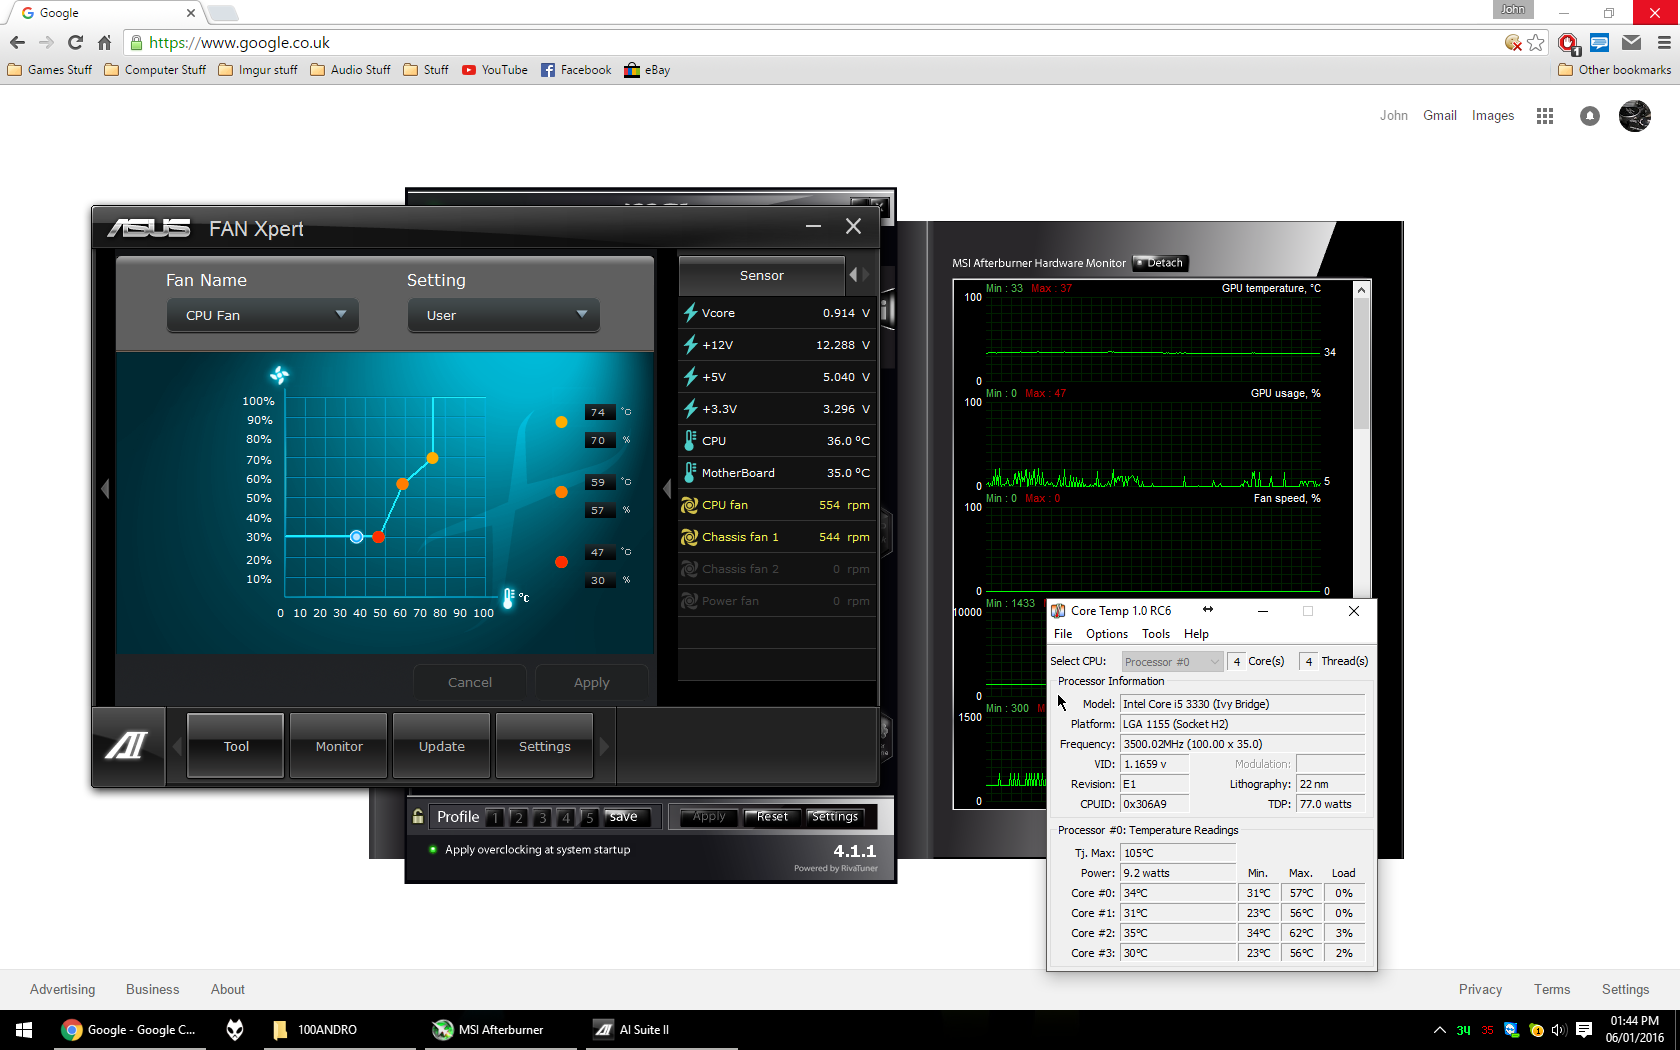Viewport: 1680px width, 1050px height.
Task: Select MSI Afterburner profile slot 3
Action: click(542, 817)
